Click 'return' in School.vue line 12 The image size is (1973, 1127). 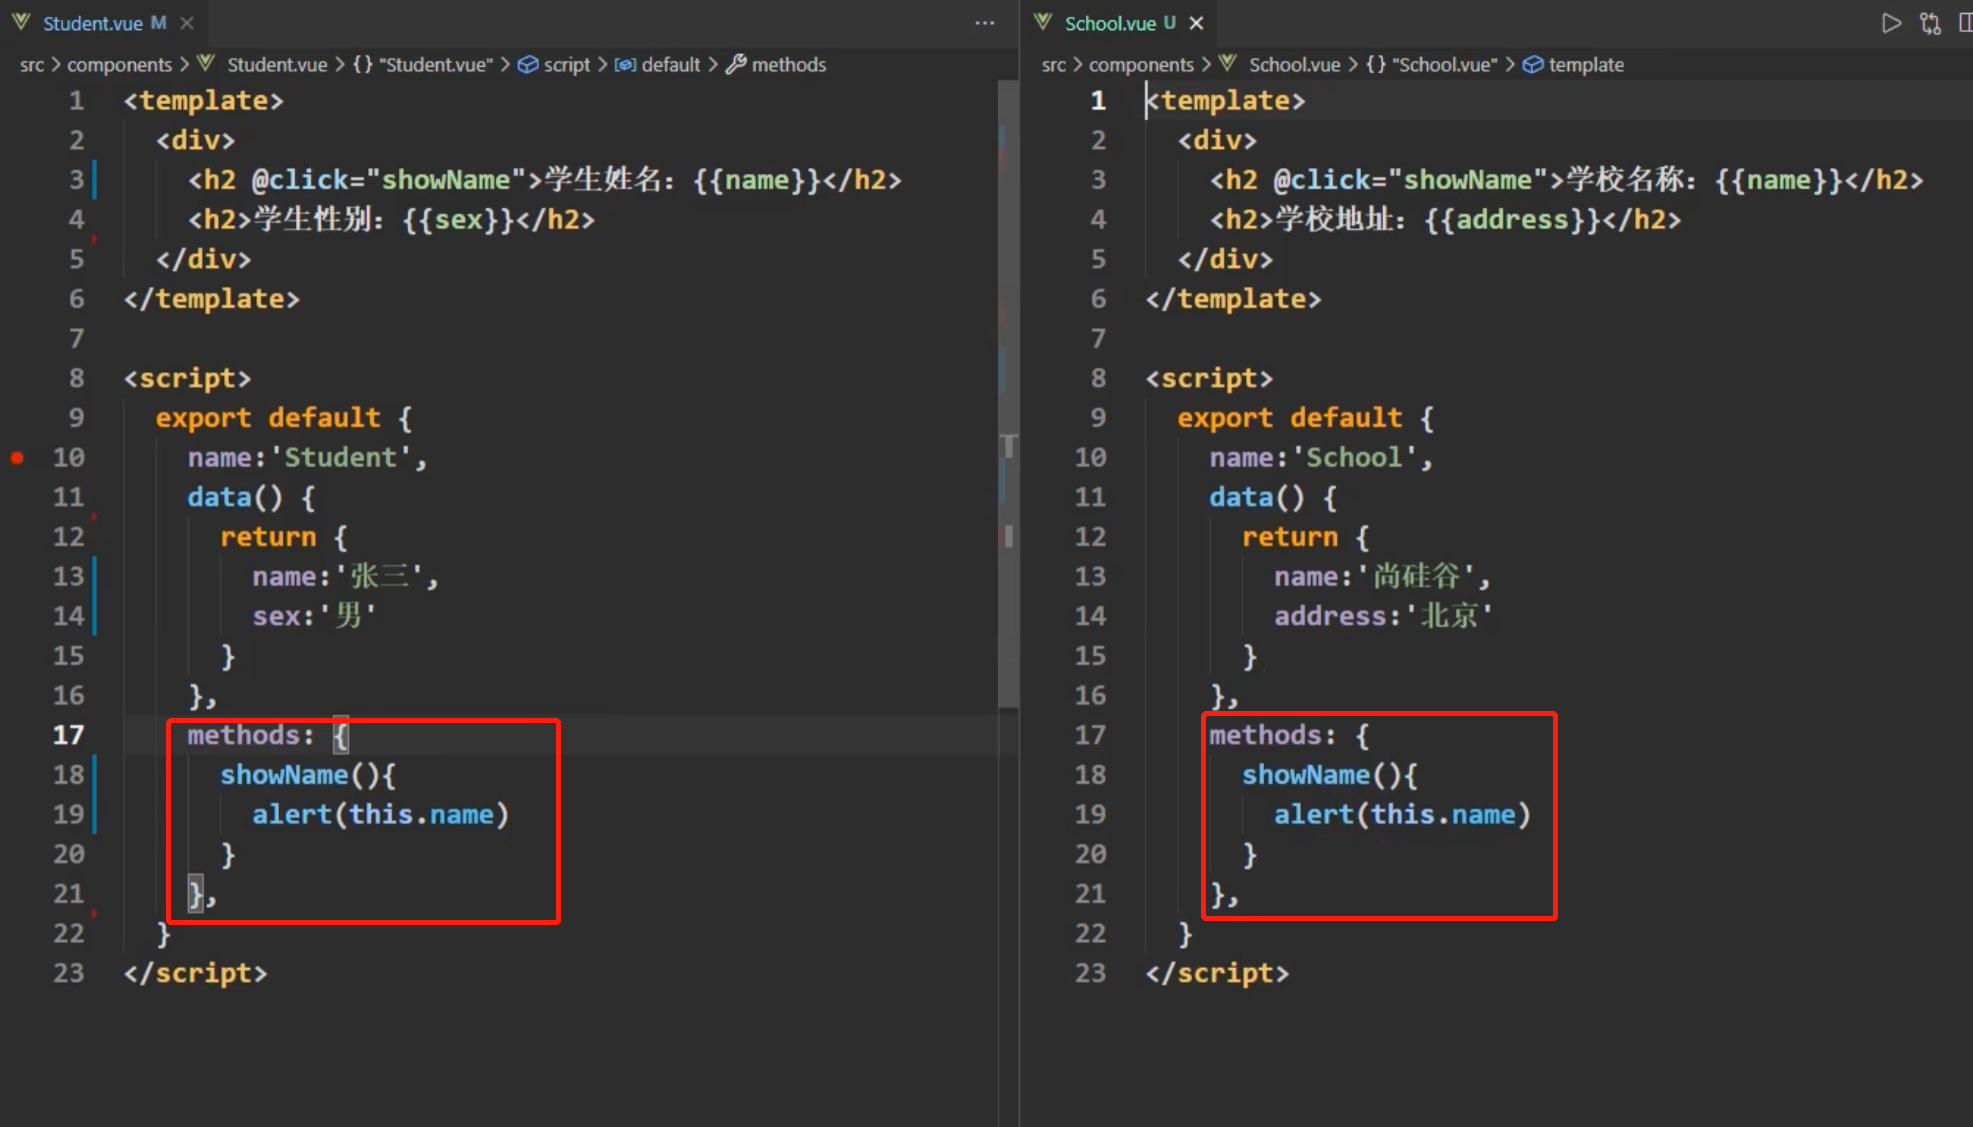(1290, 537)
